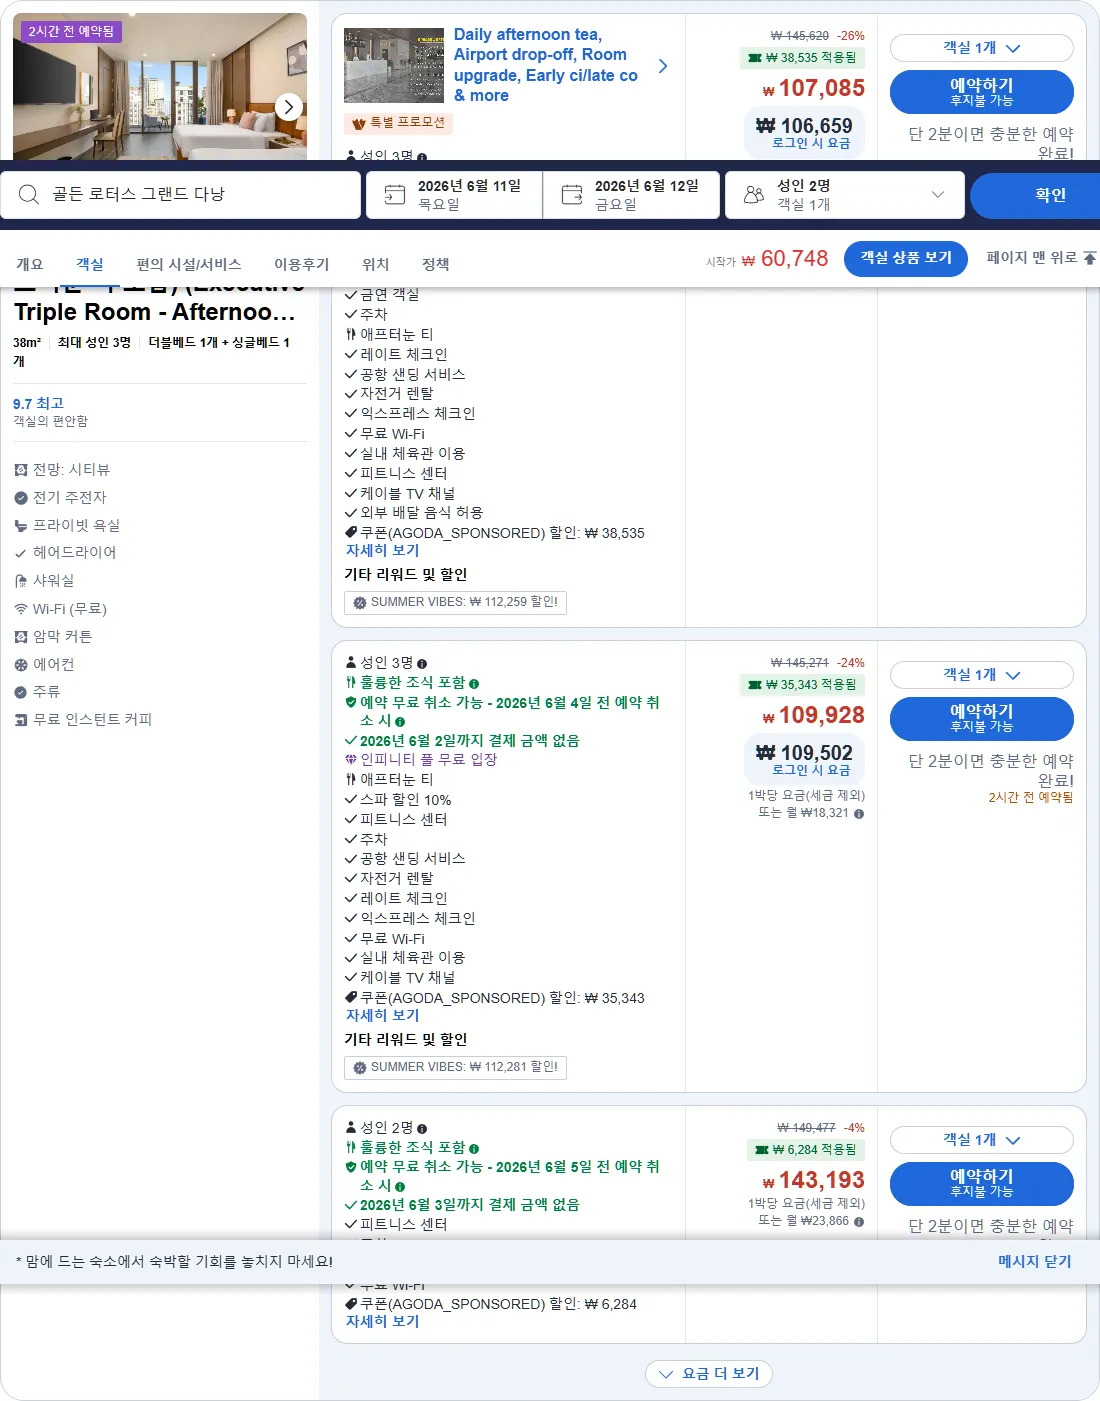Click 객실 상품 보기 button
Image resolution: width=1100 pixels, height=1401 pixels.
click(906, 258)
